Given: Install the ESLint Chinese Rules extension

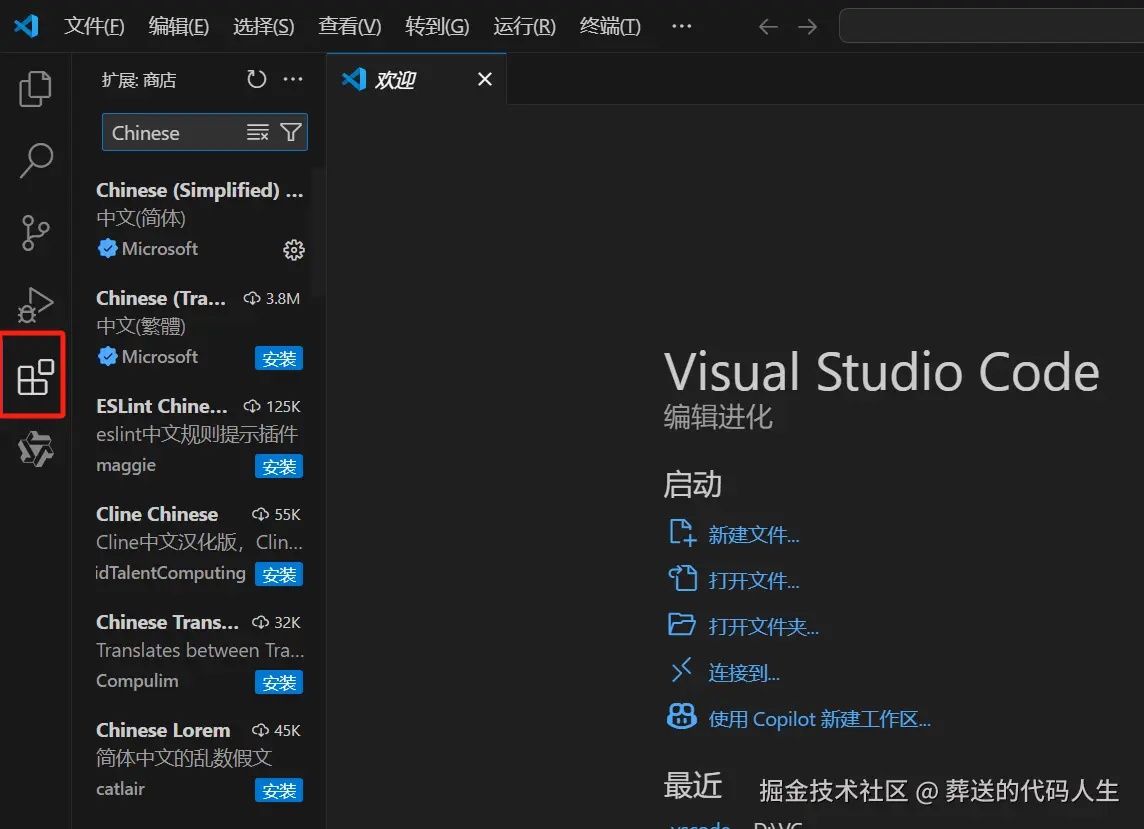Looking at the screenshot, I should (x=279, y=466).
